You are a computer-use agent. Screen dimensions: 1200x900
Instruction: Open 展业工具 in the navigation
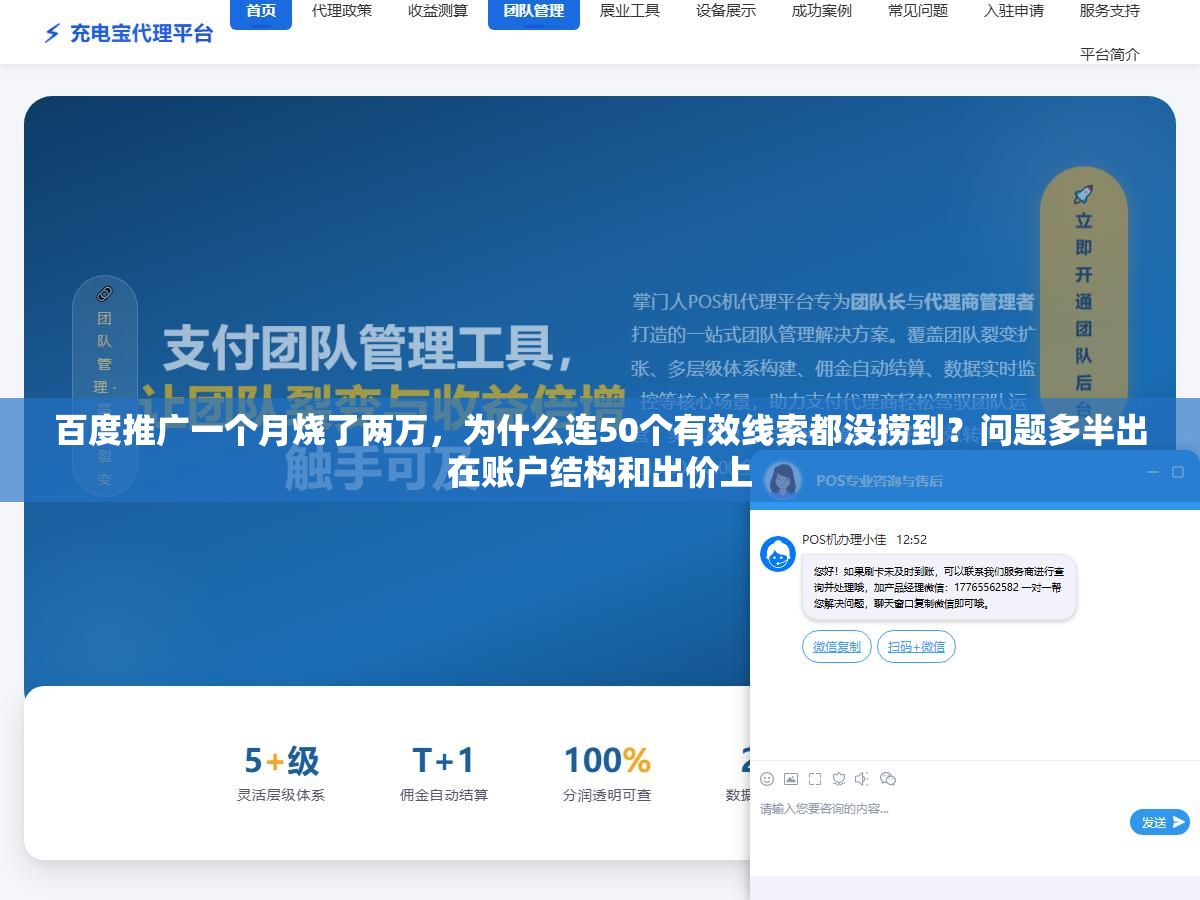tap(630, 11)
